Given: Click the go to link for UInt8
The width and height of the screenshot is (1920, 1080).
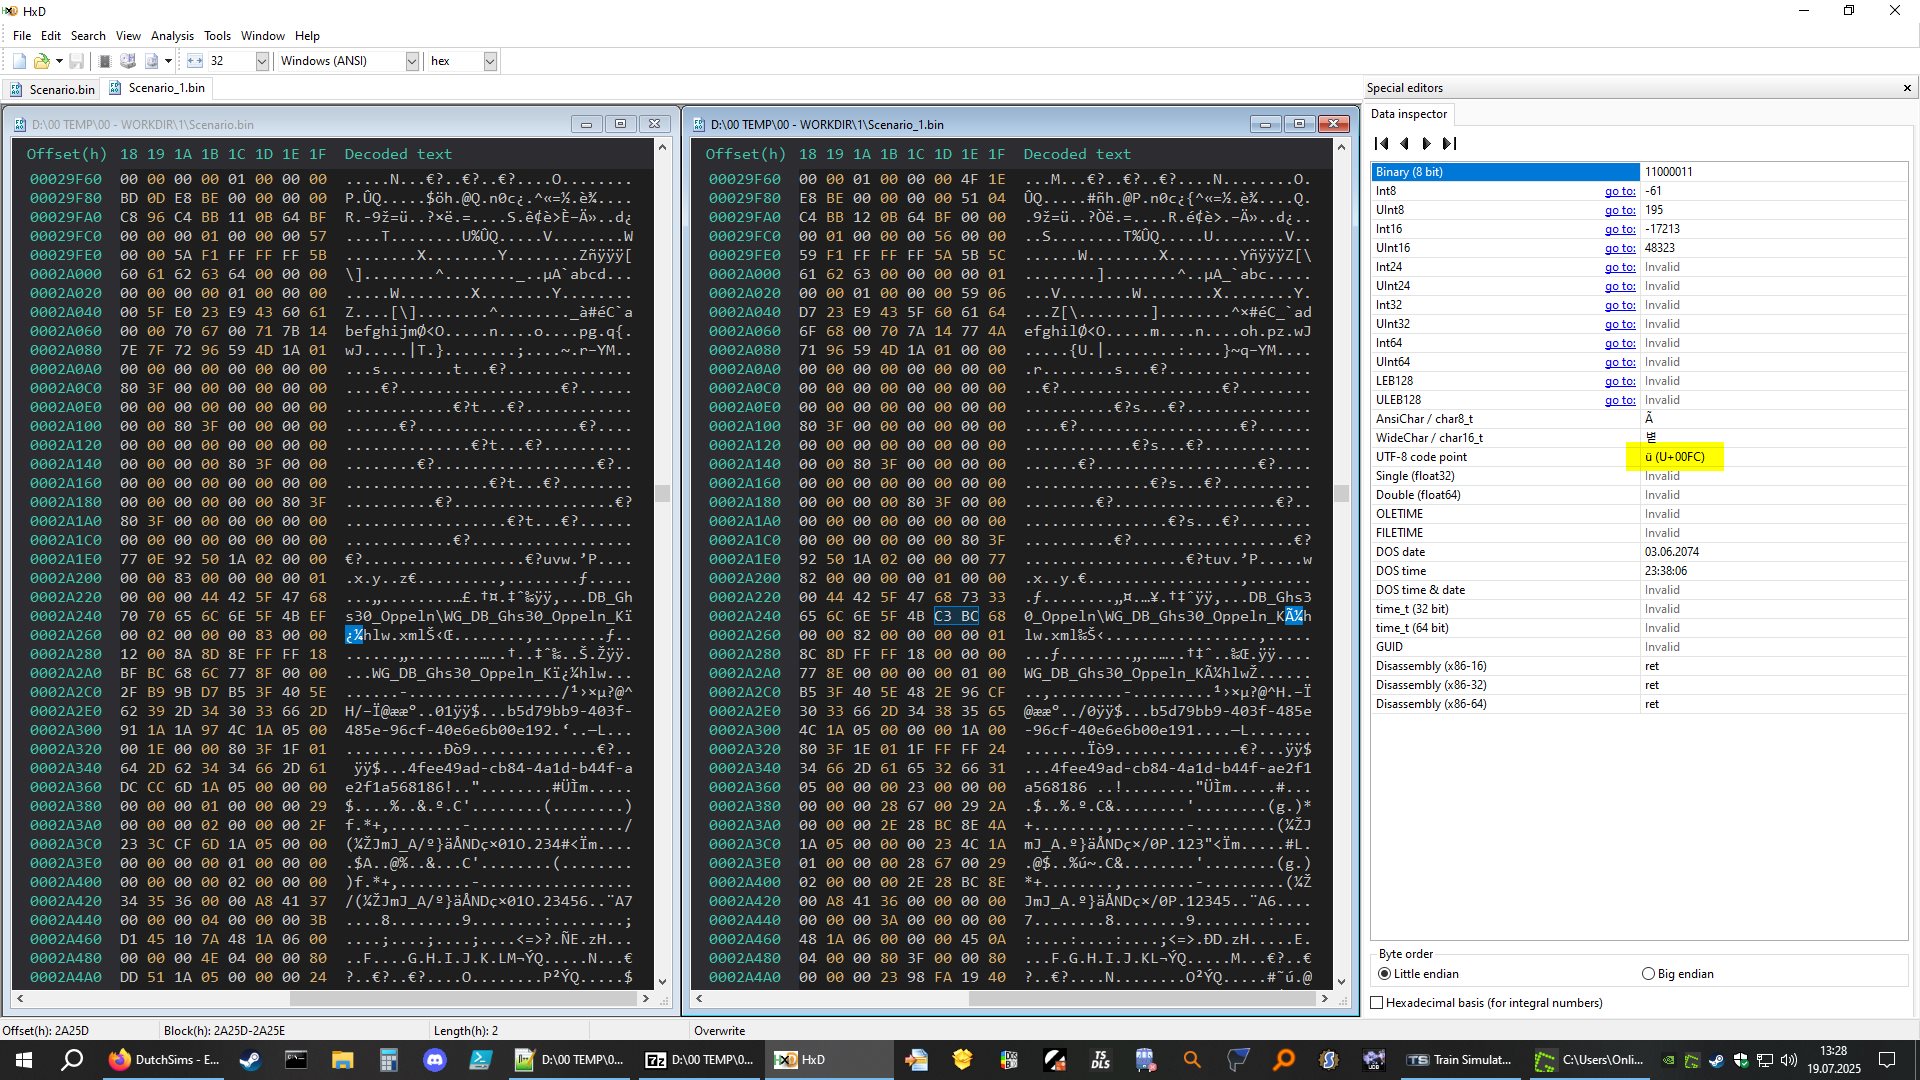Looking at the screenshot, I should coord(1620,210).
